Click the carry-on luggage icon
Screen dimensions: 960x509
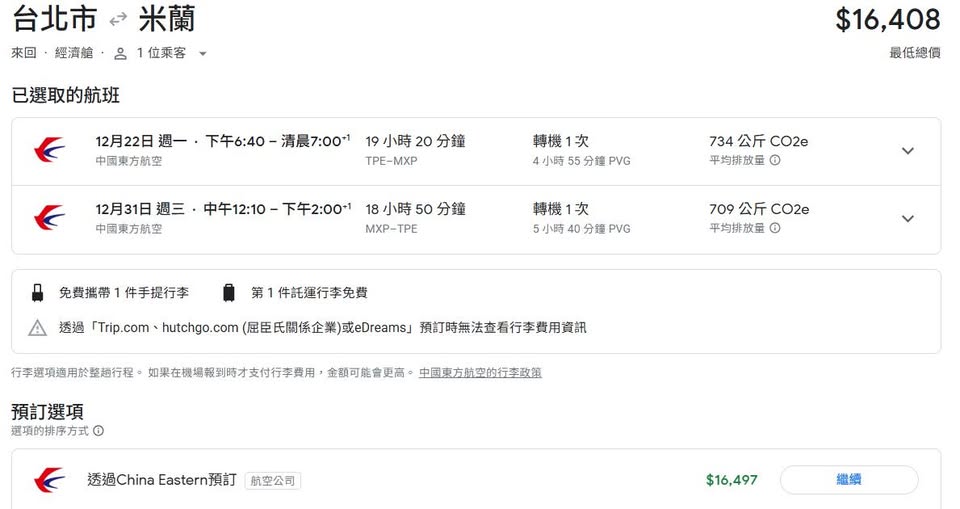click(38, 293)
